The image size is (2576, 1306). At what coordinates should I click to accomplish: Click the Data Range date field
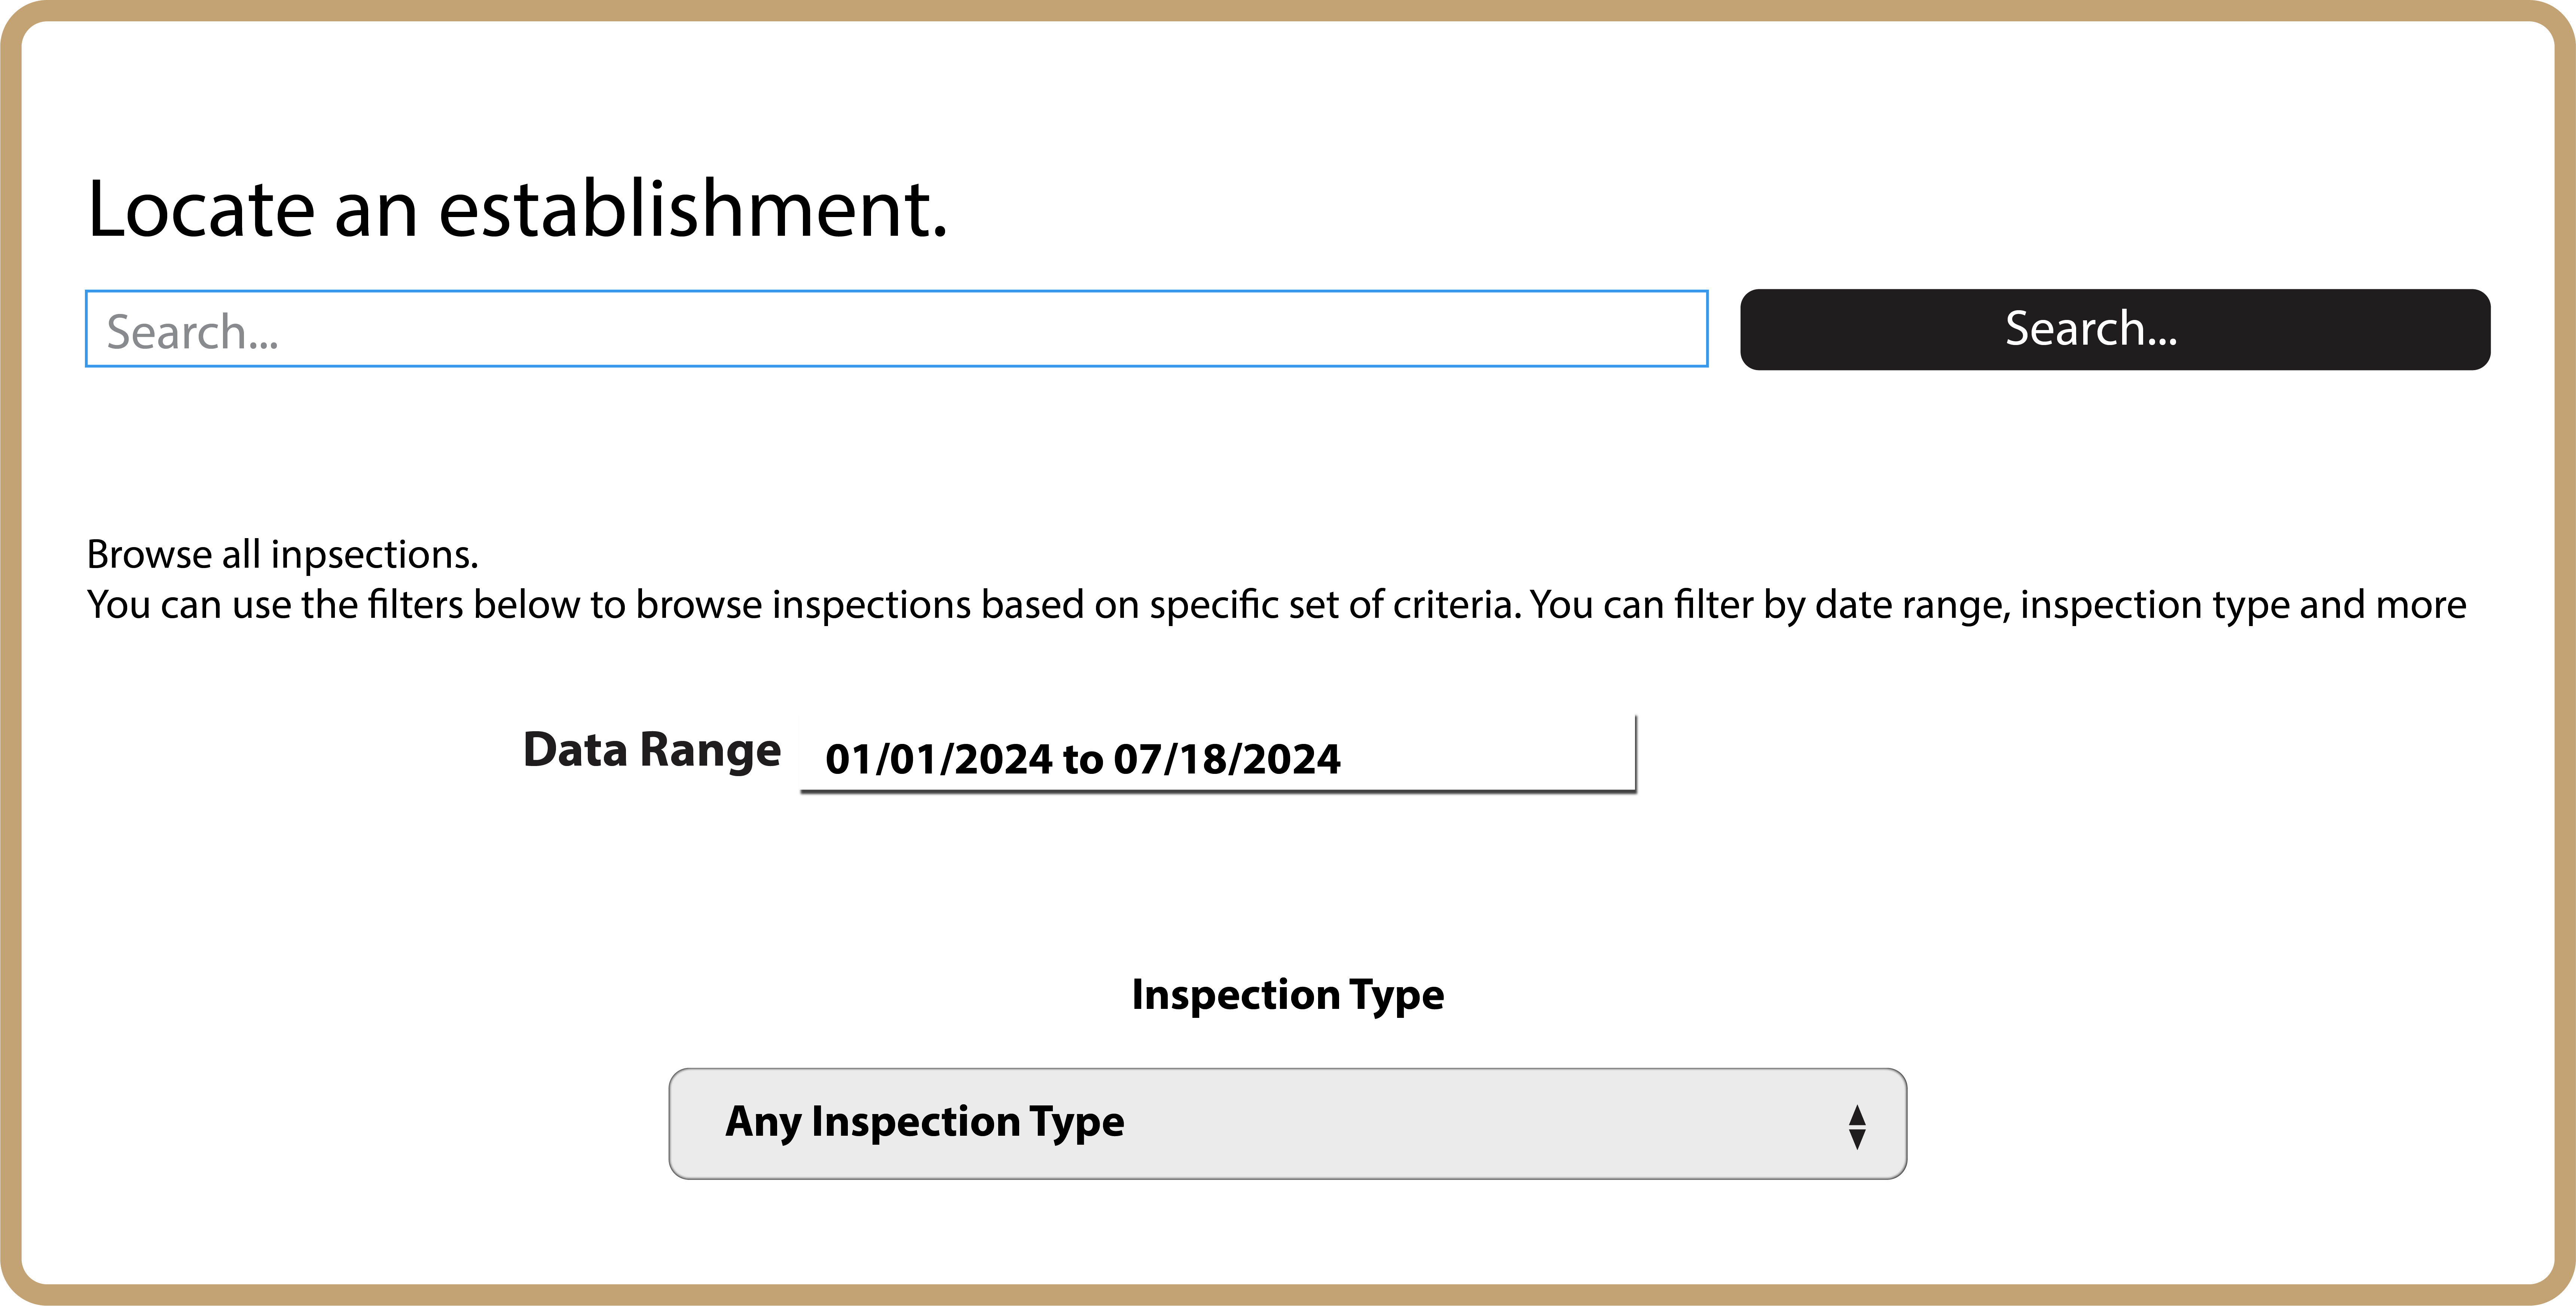coord(1217,756)
